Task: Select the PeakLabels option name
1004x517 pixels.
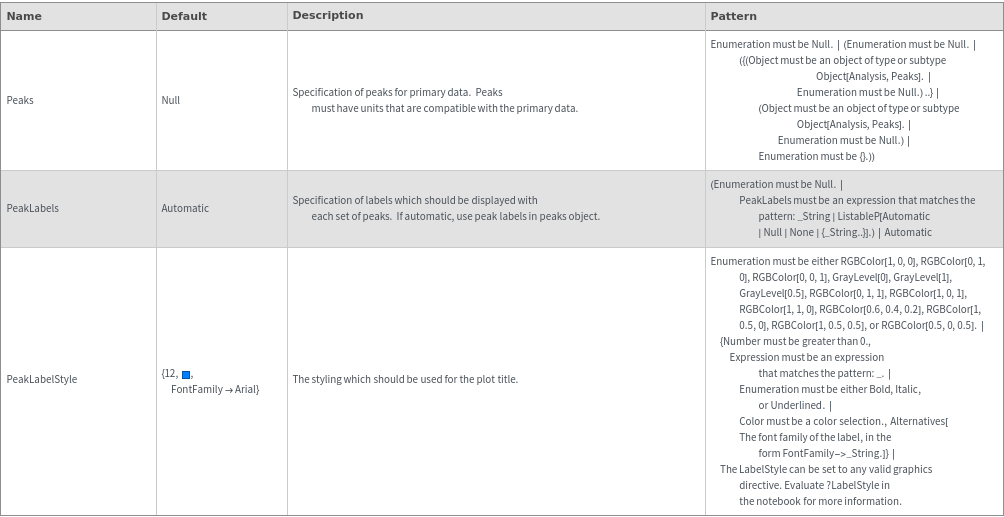Action: [33, 208]
